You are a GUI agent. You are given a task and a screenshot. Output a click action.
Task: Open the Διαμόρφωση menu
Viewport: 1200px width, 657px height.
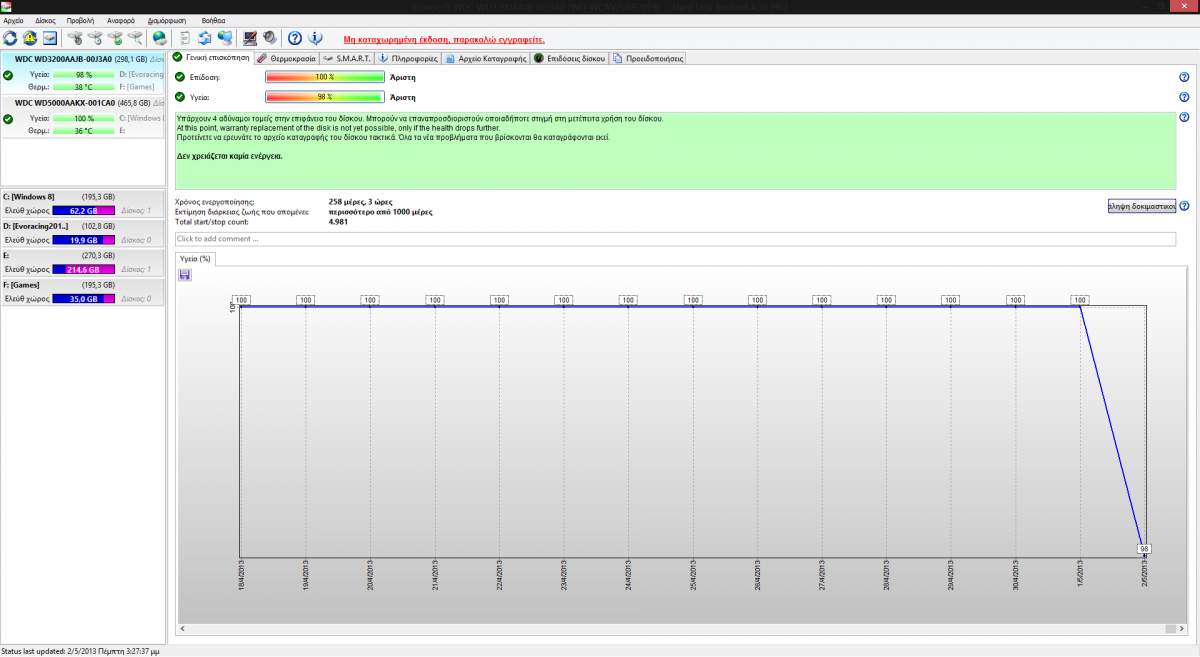click(x=168, y=20)
